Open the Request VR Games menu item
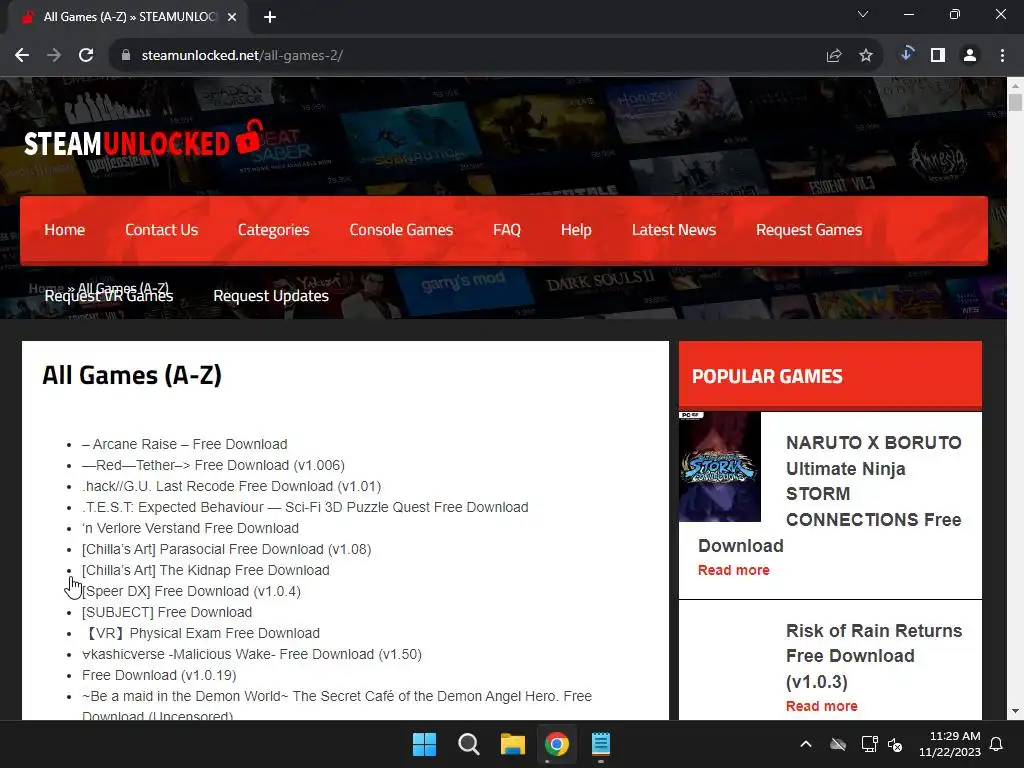Viewport: 1024px width, 768px height. (109, 296)
